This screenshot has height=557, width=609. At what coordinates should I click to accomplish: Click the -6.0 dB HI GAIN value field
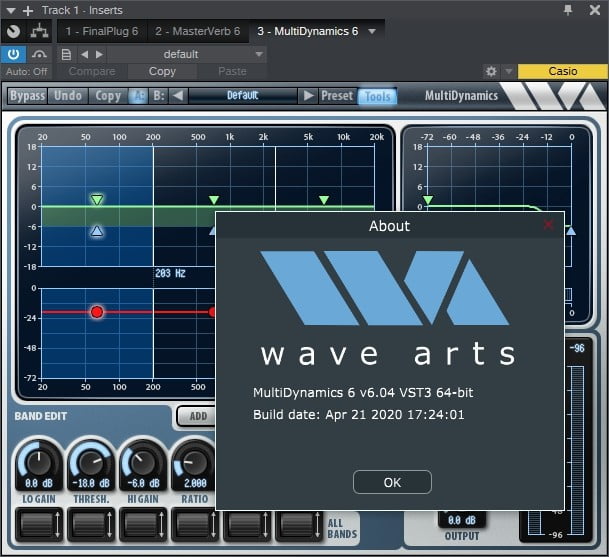click(143, 484)
